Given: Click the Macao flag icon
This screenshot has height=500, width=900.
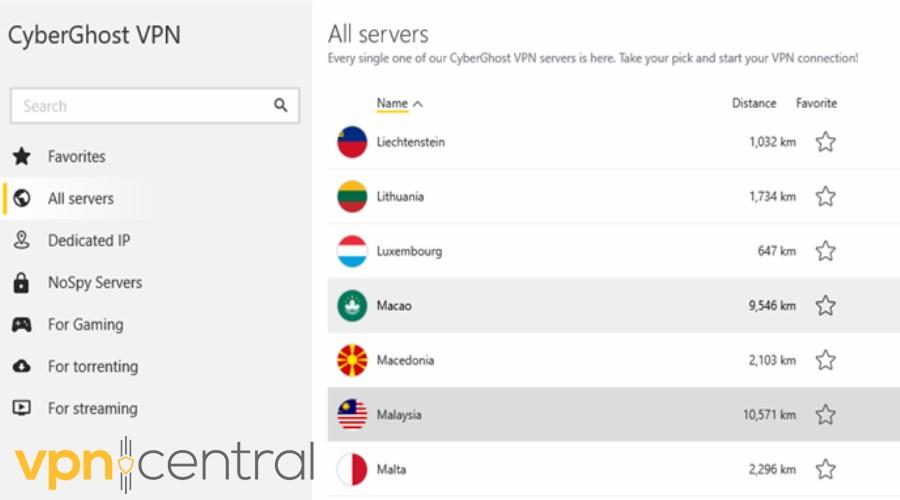Looking at the screenshot, I should pos(352,305).
